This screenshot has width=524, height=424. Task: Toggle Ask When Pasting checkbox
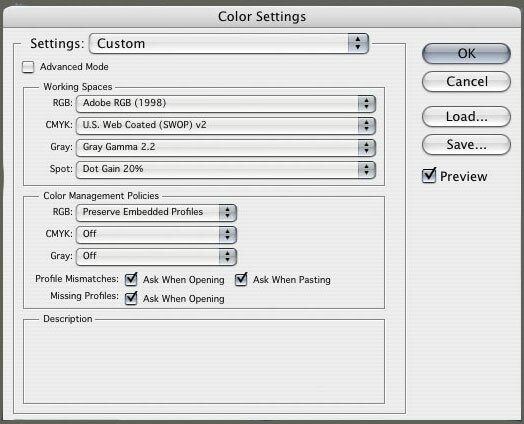click(x=241, y=279)
